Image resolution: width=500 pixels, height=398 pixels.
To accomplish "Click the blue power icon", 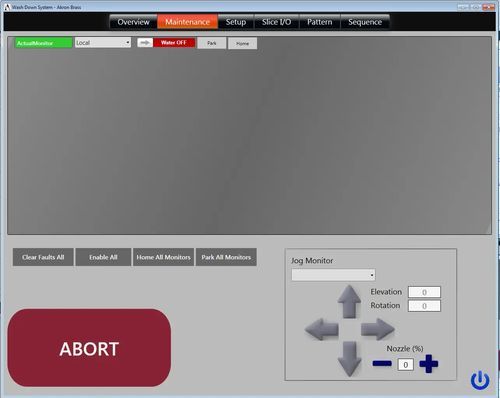I will (x=480, y=380).
